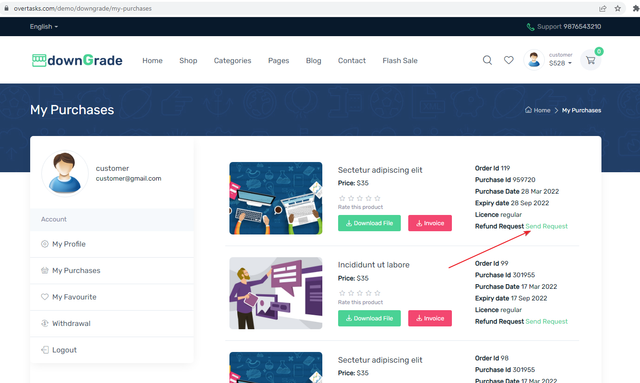640x383 pixels.
Task: Download File for Order 119
Action: point(369,223)
